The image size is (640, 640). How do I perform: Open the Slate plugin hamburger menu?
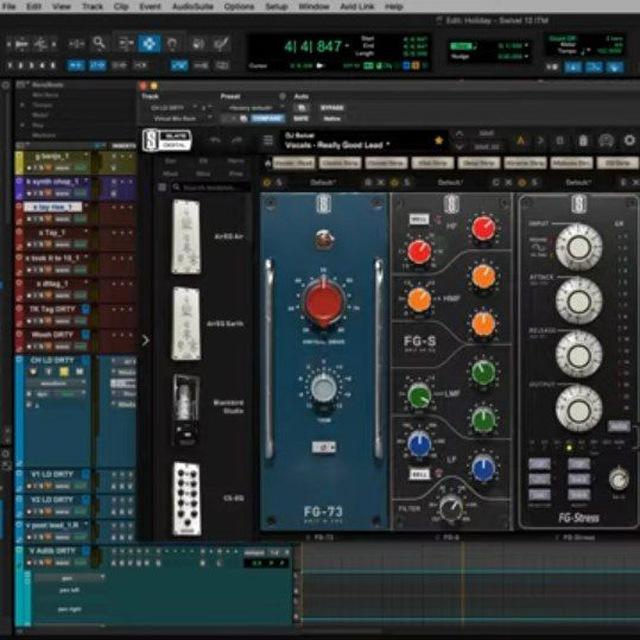click(x=268, y=140)
